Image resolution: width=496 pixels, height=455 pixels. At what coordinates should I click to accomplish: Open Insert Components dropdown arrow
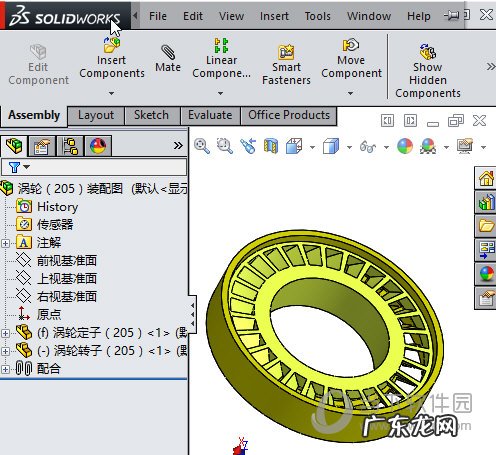pyautogui.click(x=112, y=93)
